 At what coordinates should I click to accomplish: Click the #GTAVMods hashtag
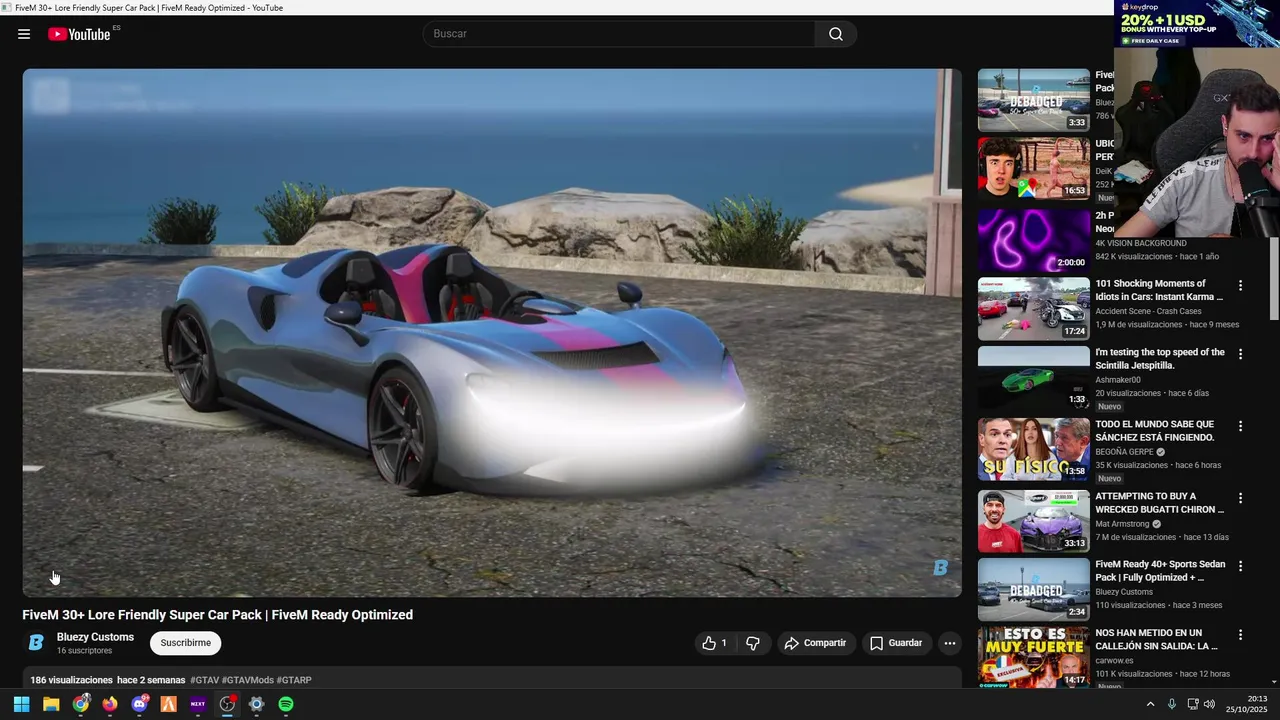[x=248, y=680]
